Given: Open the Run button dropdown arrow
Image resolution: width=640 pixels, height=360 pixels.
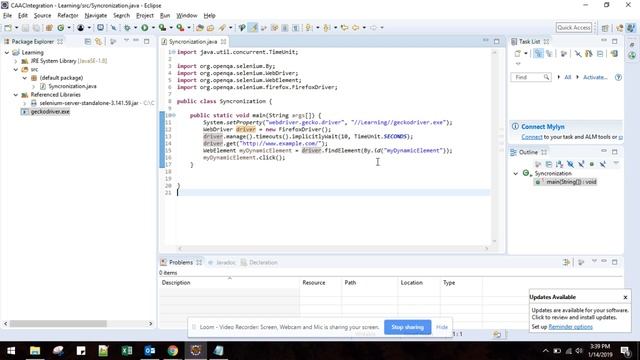Looking at the screenshot, I should click(153, 28).
